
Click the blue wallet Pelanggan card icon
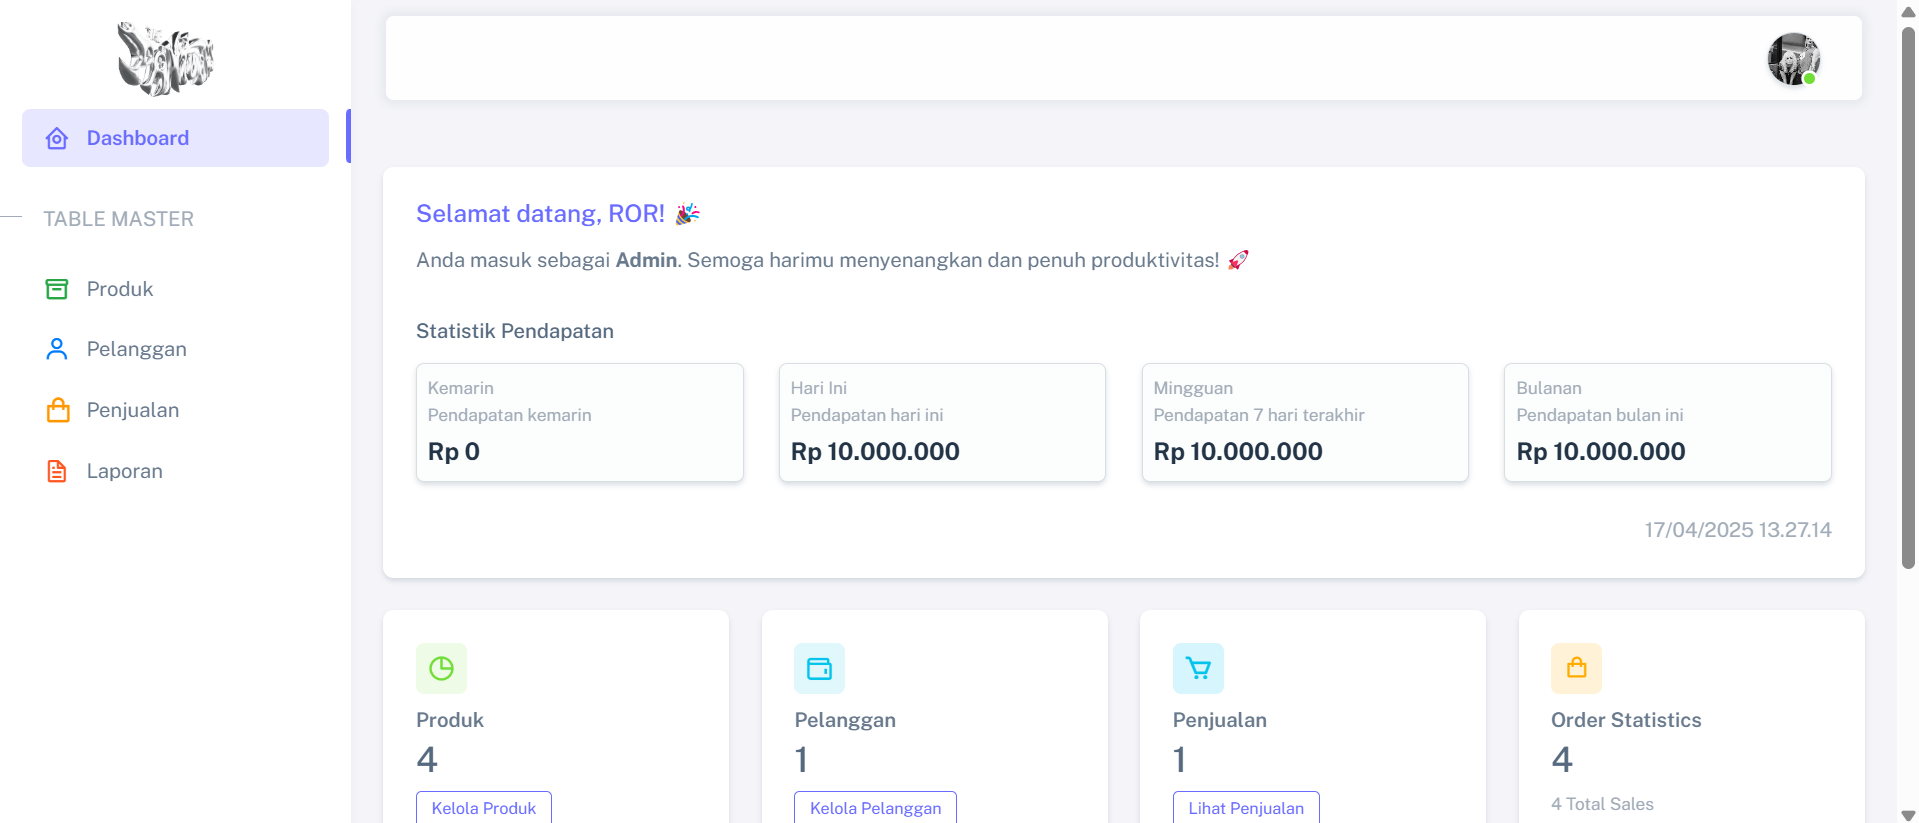click(819, 668)
